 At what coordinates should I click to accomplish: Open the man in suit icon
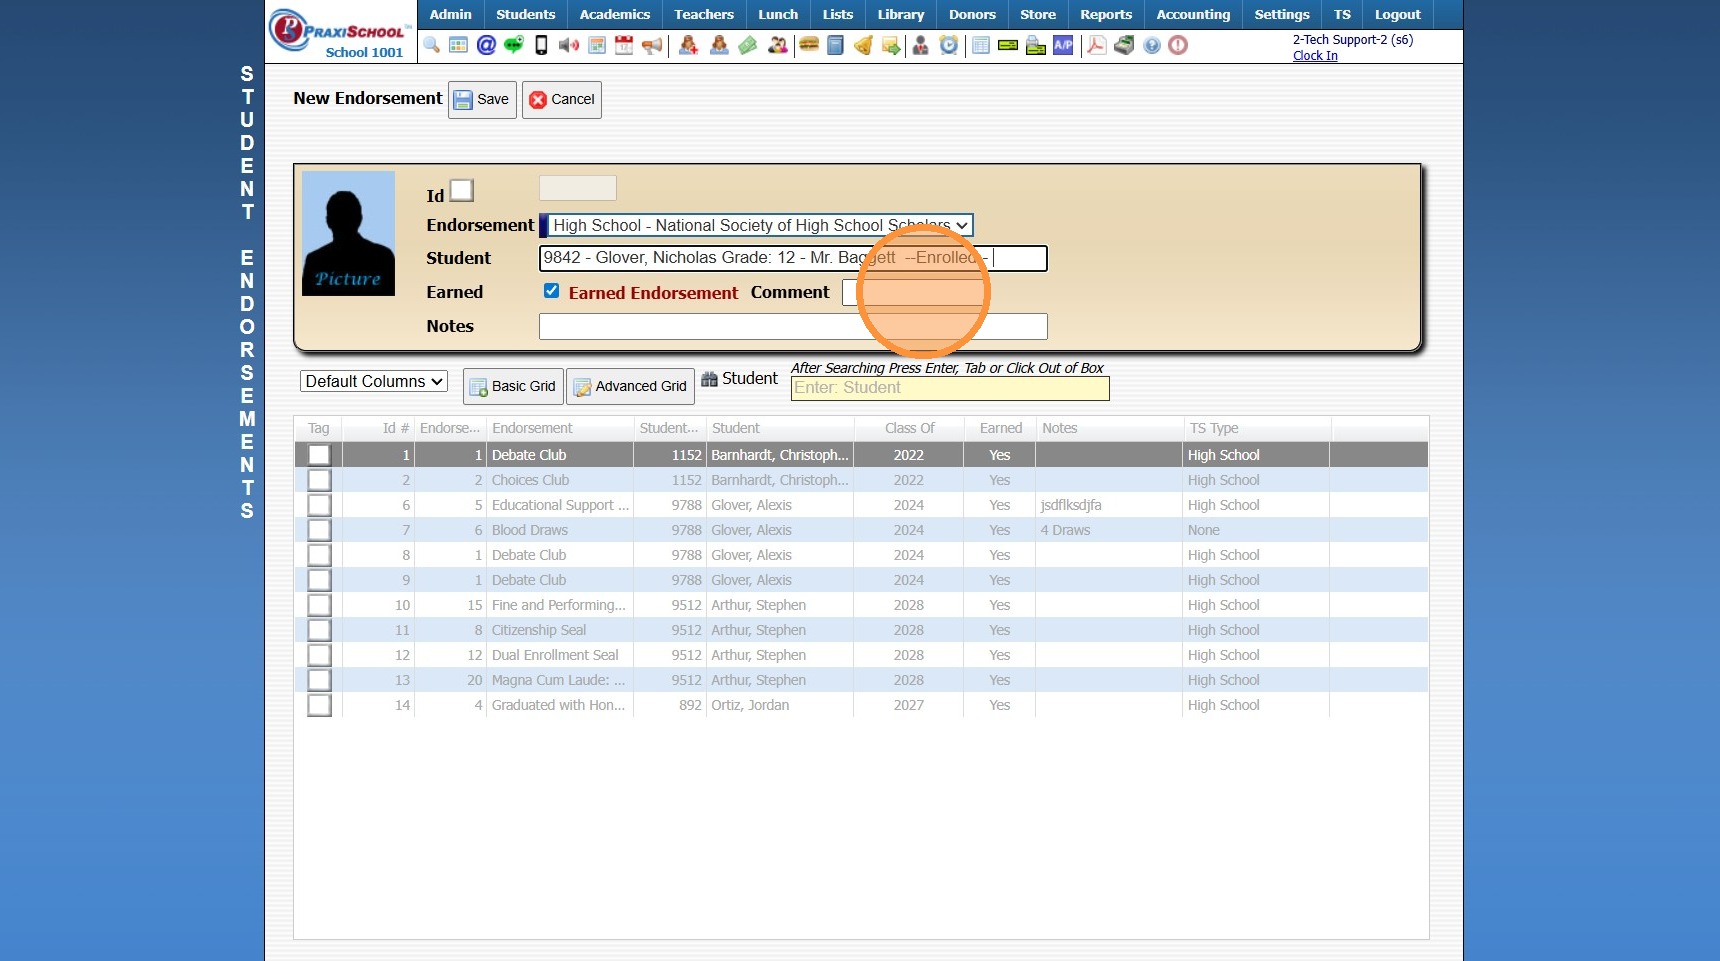pos(921,45)
